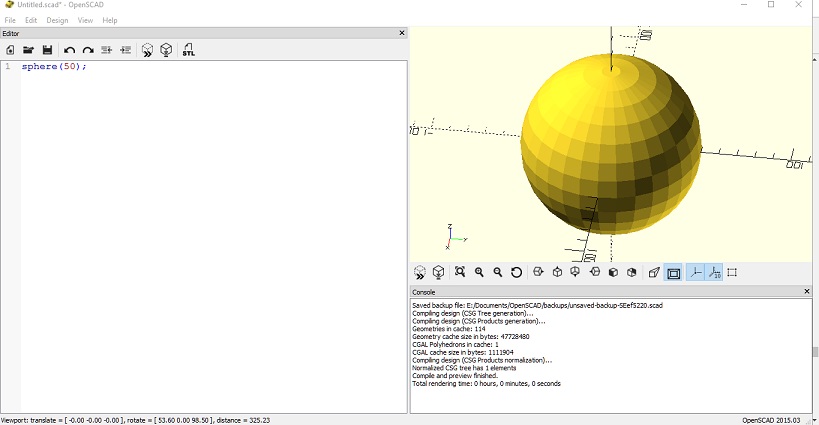Image resolution: width=819 pixels, height=425 pixels.
Task: Click the Open file folder icon
Action: pyautogui.click(x=28, y=50)
